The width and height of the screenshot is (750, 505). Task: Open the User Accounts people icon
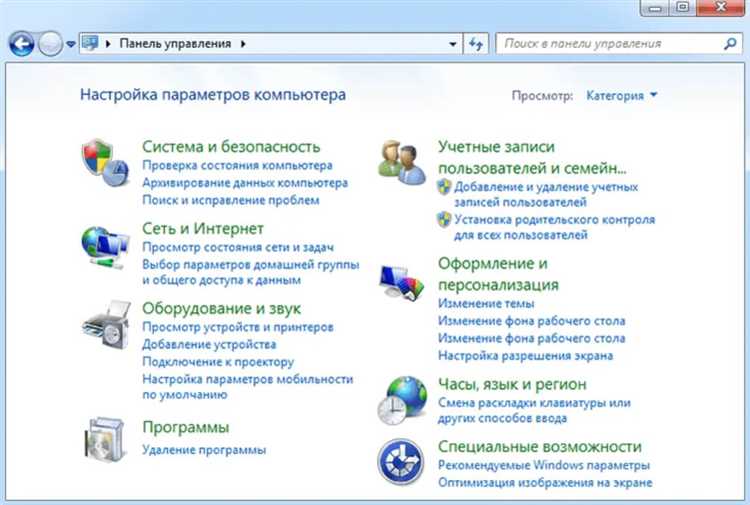point(402,163)
